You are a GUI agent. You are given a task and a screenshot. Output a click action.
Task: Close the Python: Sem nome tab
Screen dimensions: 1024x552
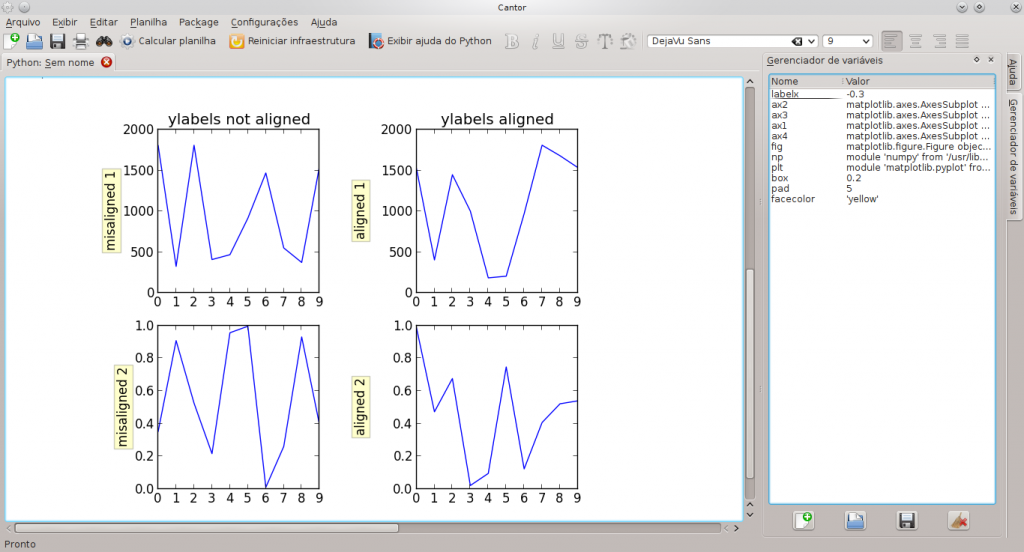[106, 62]
